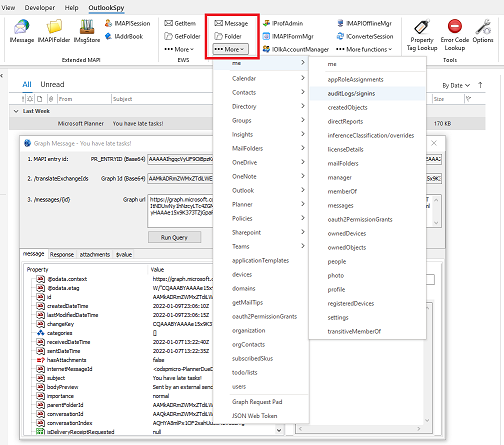Open the View ribbon tab
The height and width of the screenshot is (445, 504).
pyautogui.click(x=8, y=7)
